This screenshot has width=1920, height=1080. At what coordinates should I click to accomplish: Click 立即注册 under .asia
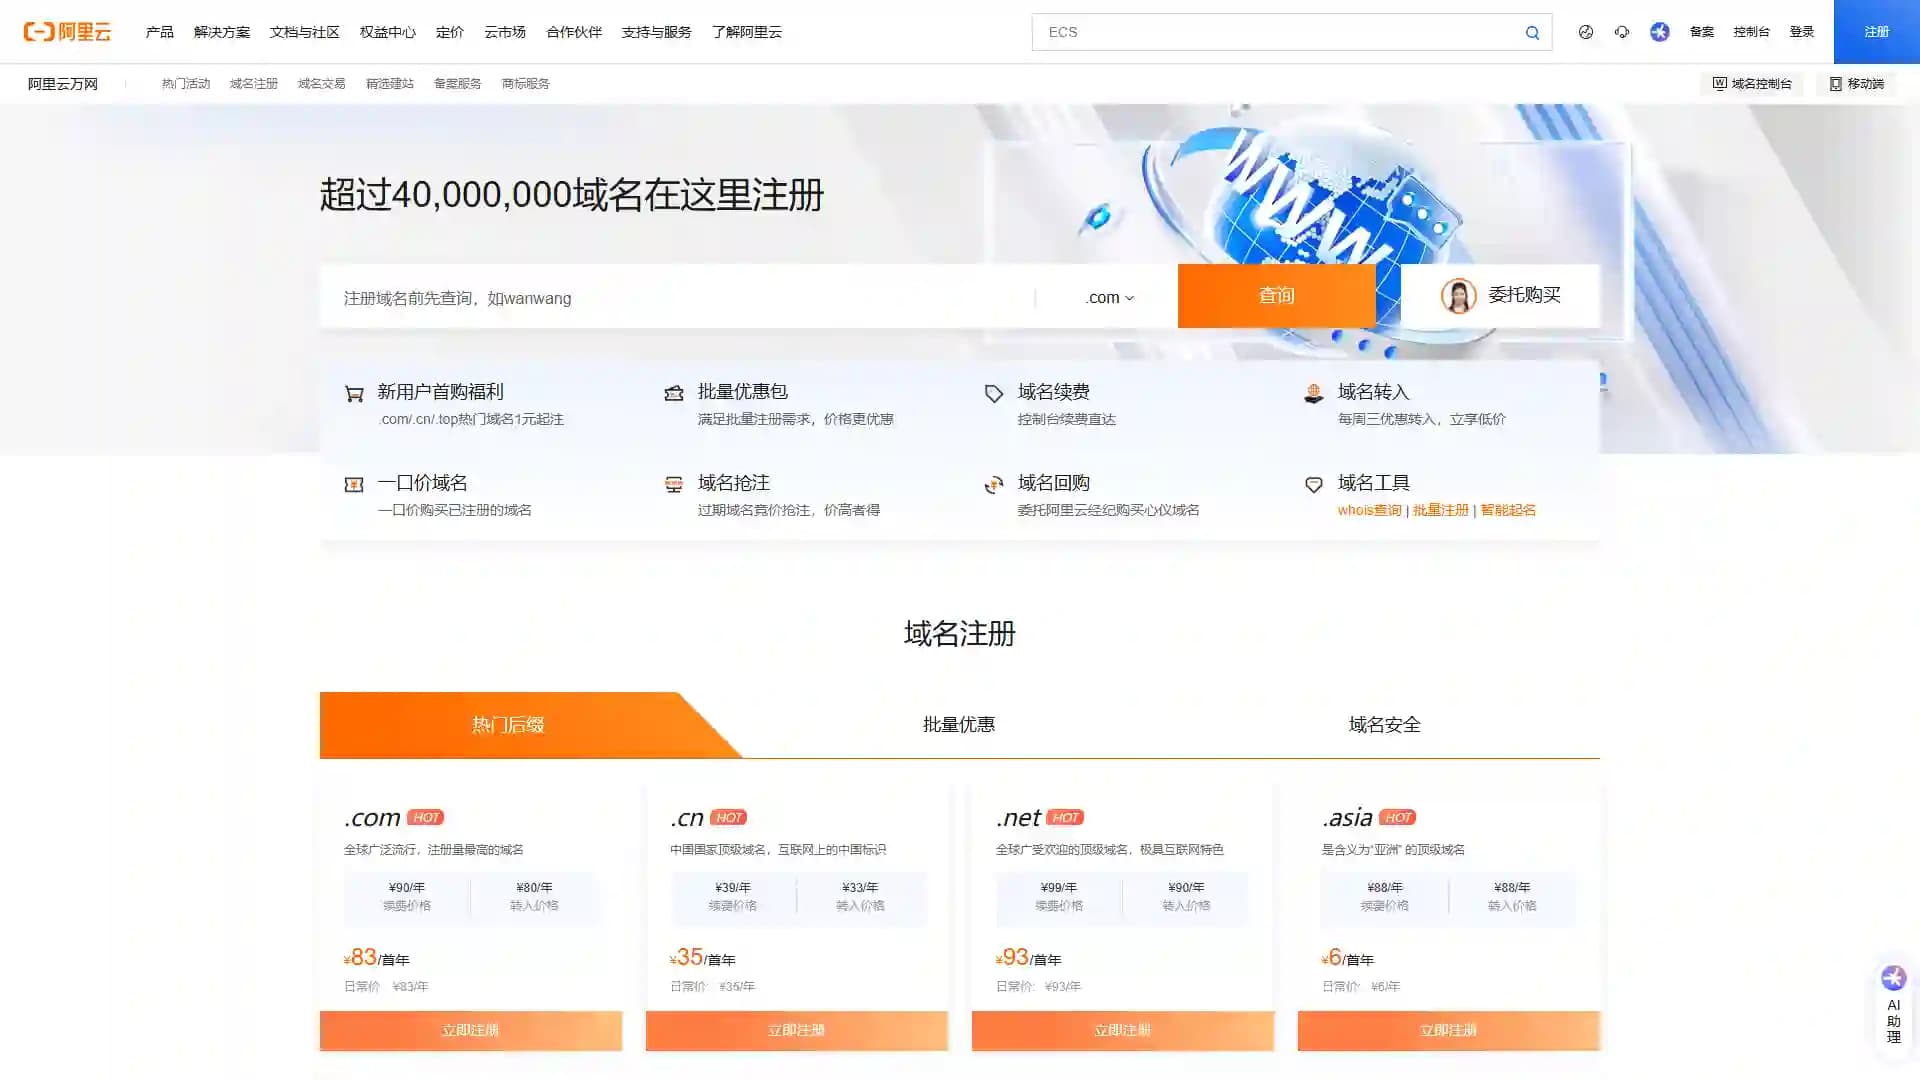[1449, 1031]
